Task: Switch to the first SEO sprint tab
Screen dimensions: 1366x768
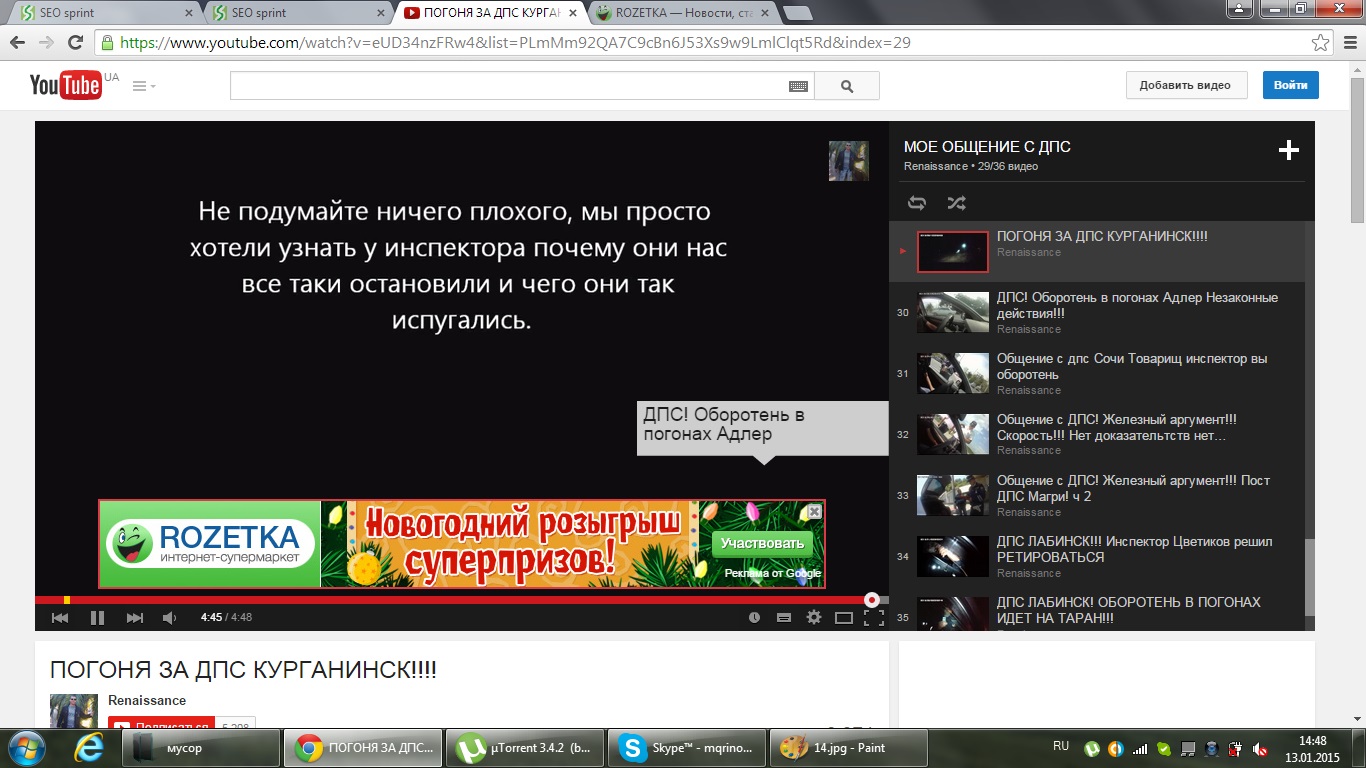Action: [x=104, y=13]
